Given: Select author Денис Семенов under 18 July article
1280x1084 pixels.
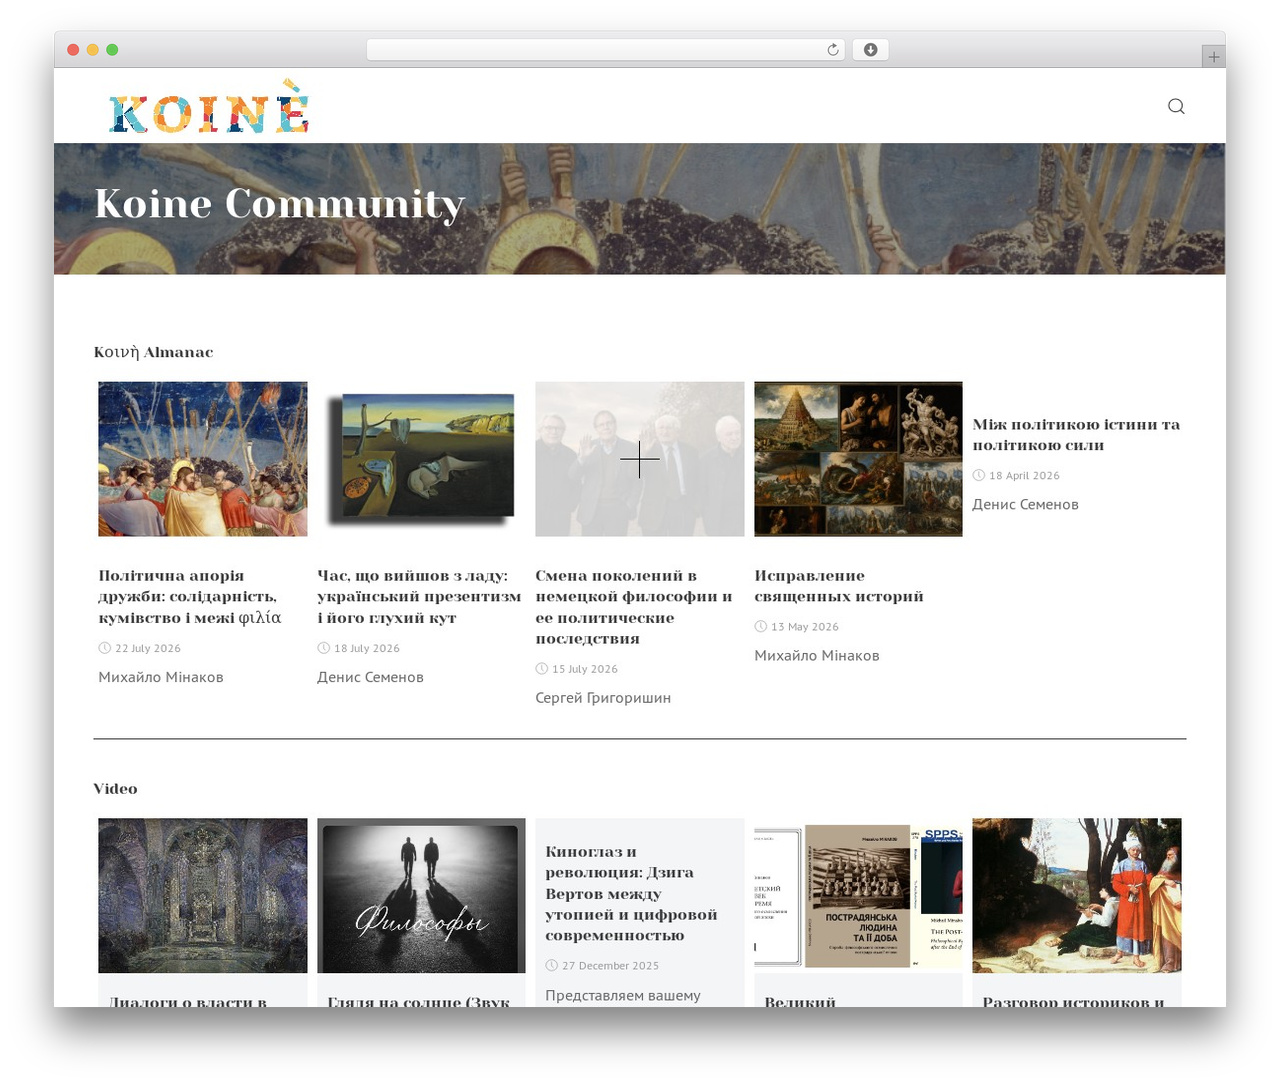Looking at the screenshot, I should pos(370,677).
